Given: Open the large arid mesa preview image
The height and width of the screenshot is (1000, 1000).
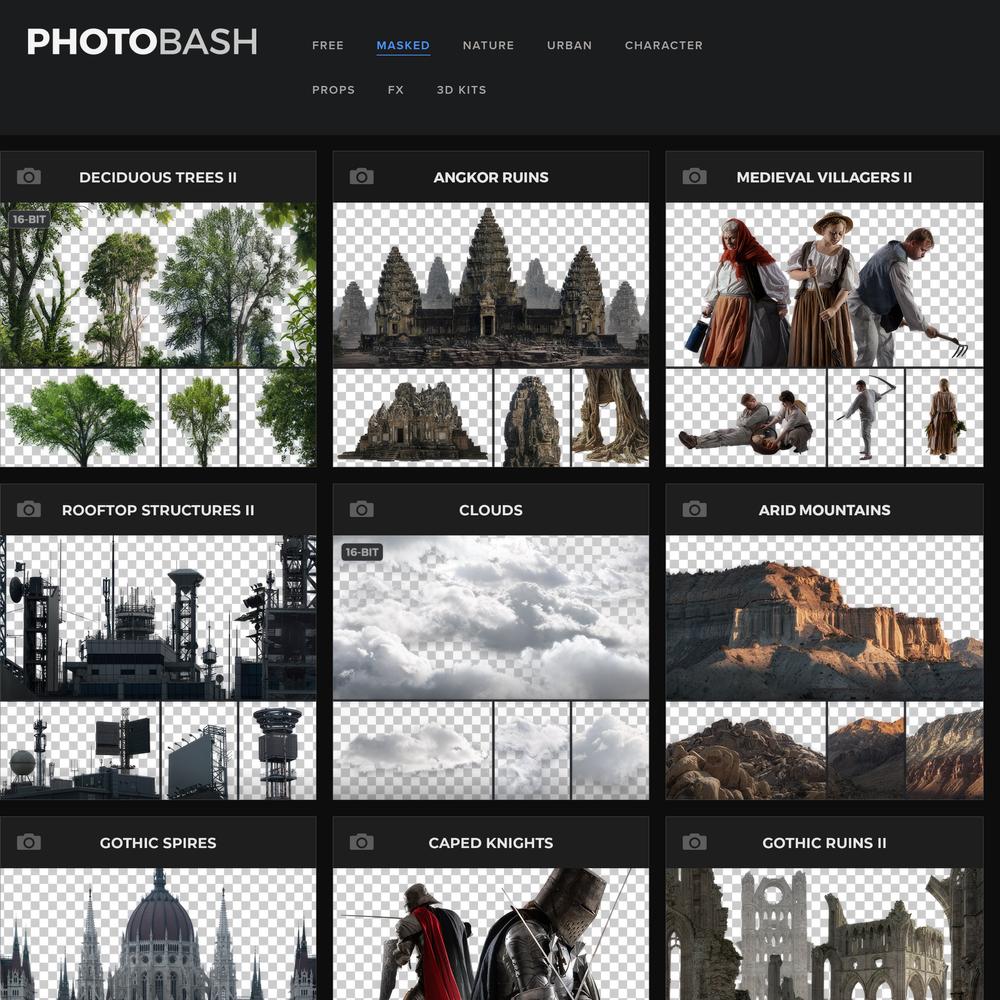Looking at the screenshot, I should point(824,617).
